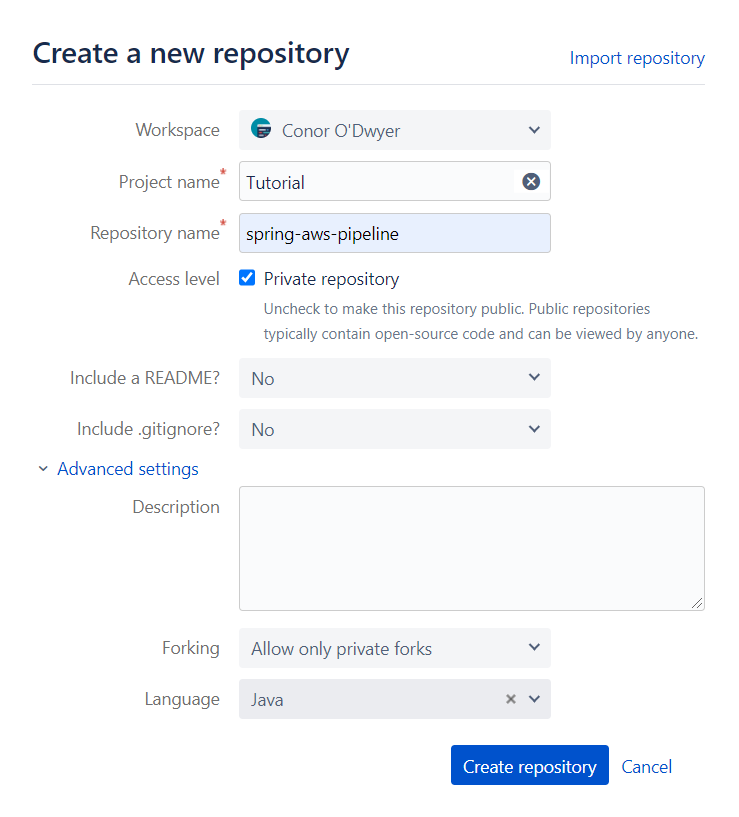Viewport: 739px width, 817px height.
Task: Click the chevron on the Language dropdown
Action: [x=533, y=699]
